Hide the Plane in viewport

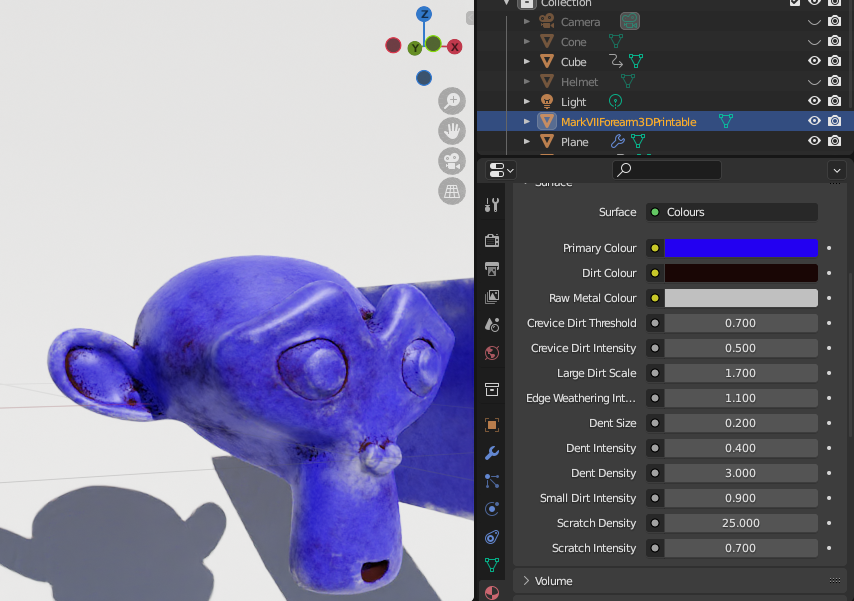[x=814, y=141]
